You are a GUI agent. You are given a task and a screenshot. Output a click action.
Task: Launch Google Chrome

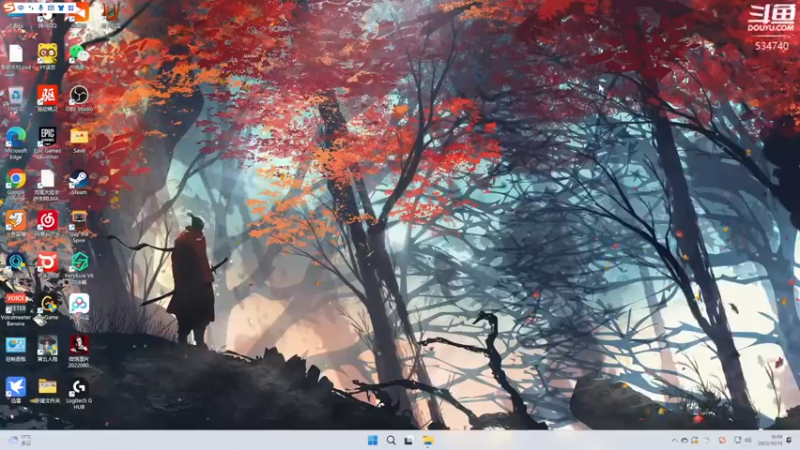pyautogui.click(x=16, y=179)
